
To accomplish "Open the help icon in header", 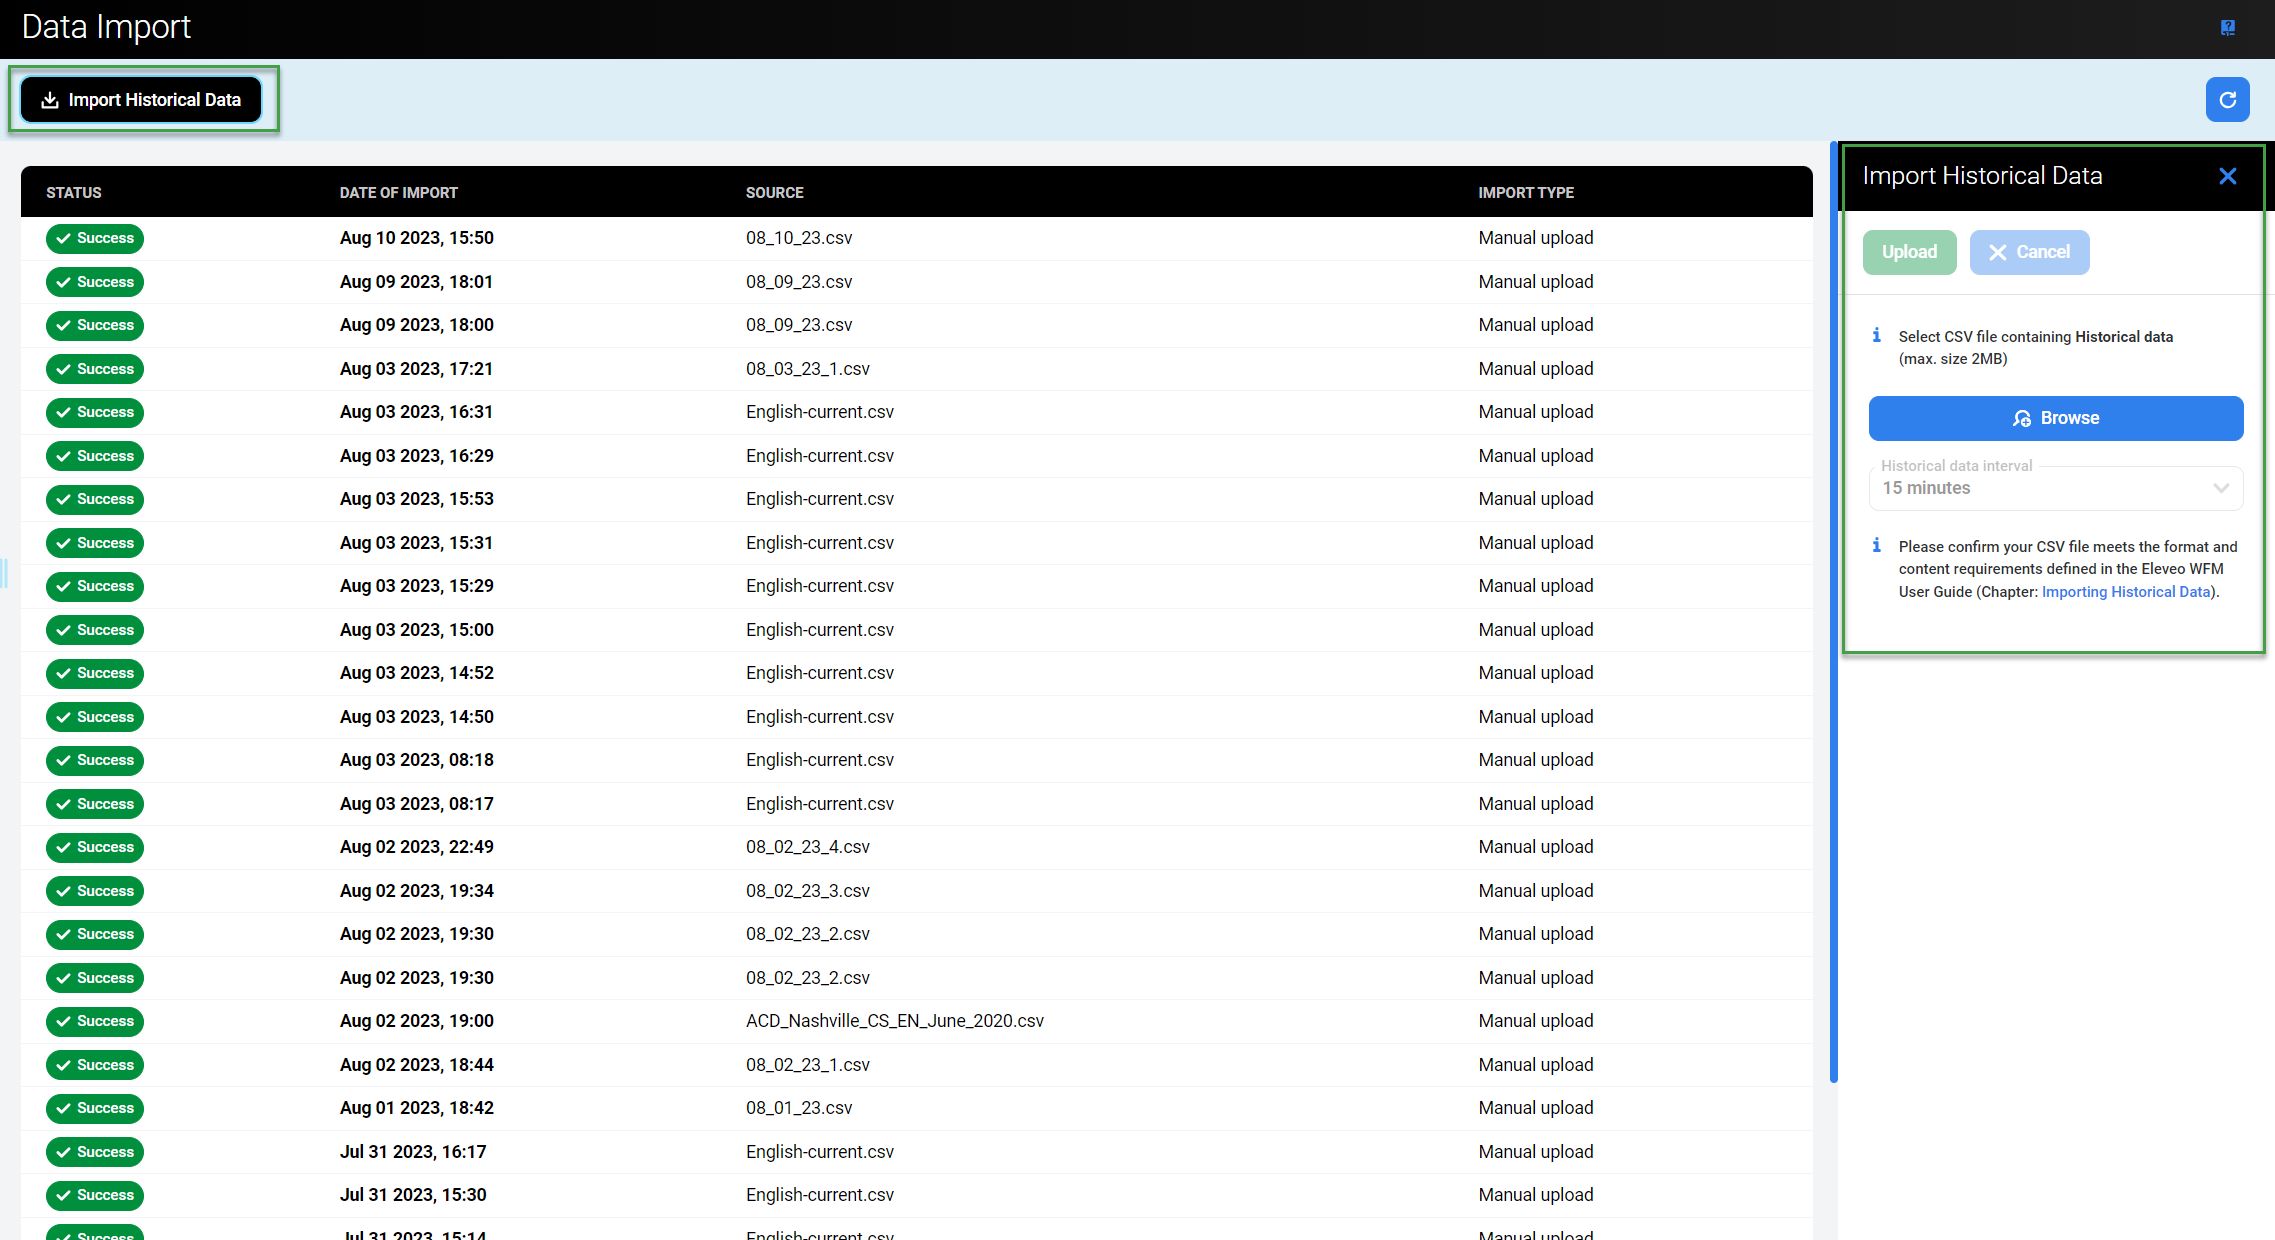I will [x=2227, y=28].
